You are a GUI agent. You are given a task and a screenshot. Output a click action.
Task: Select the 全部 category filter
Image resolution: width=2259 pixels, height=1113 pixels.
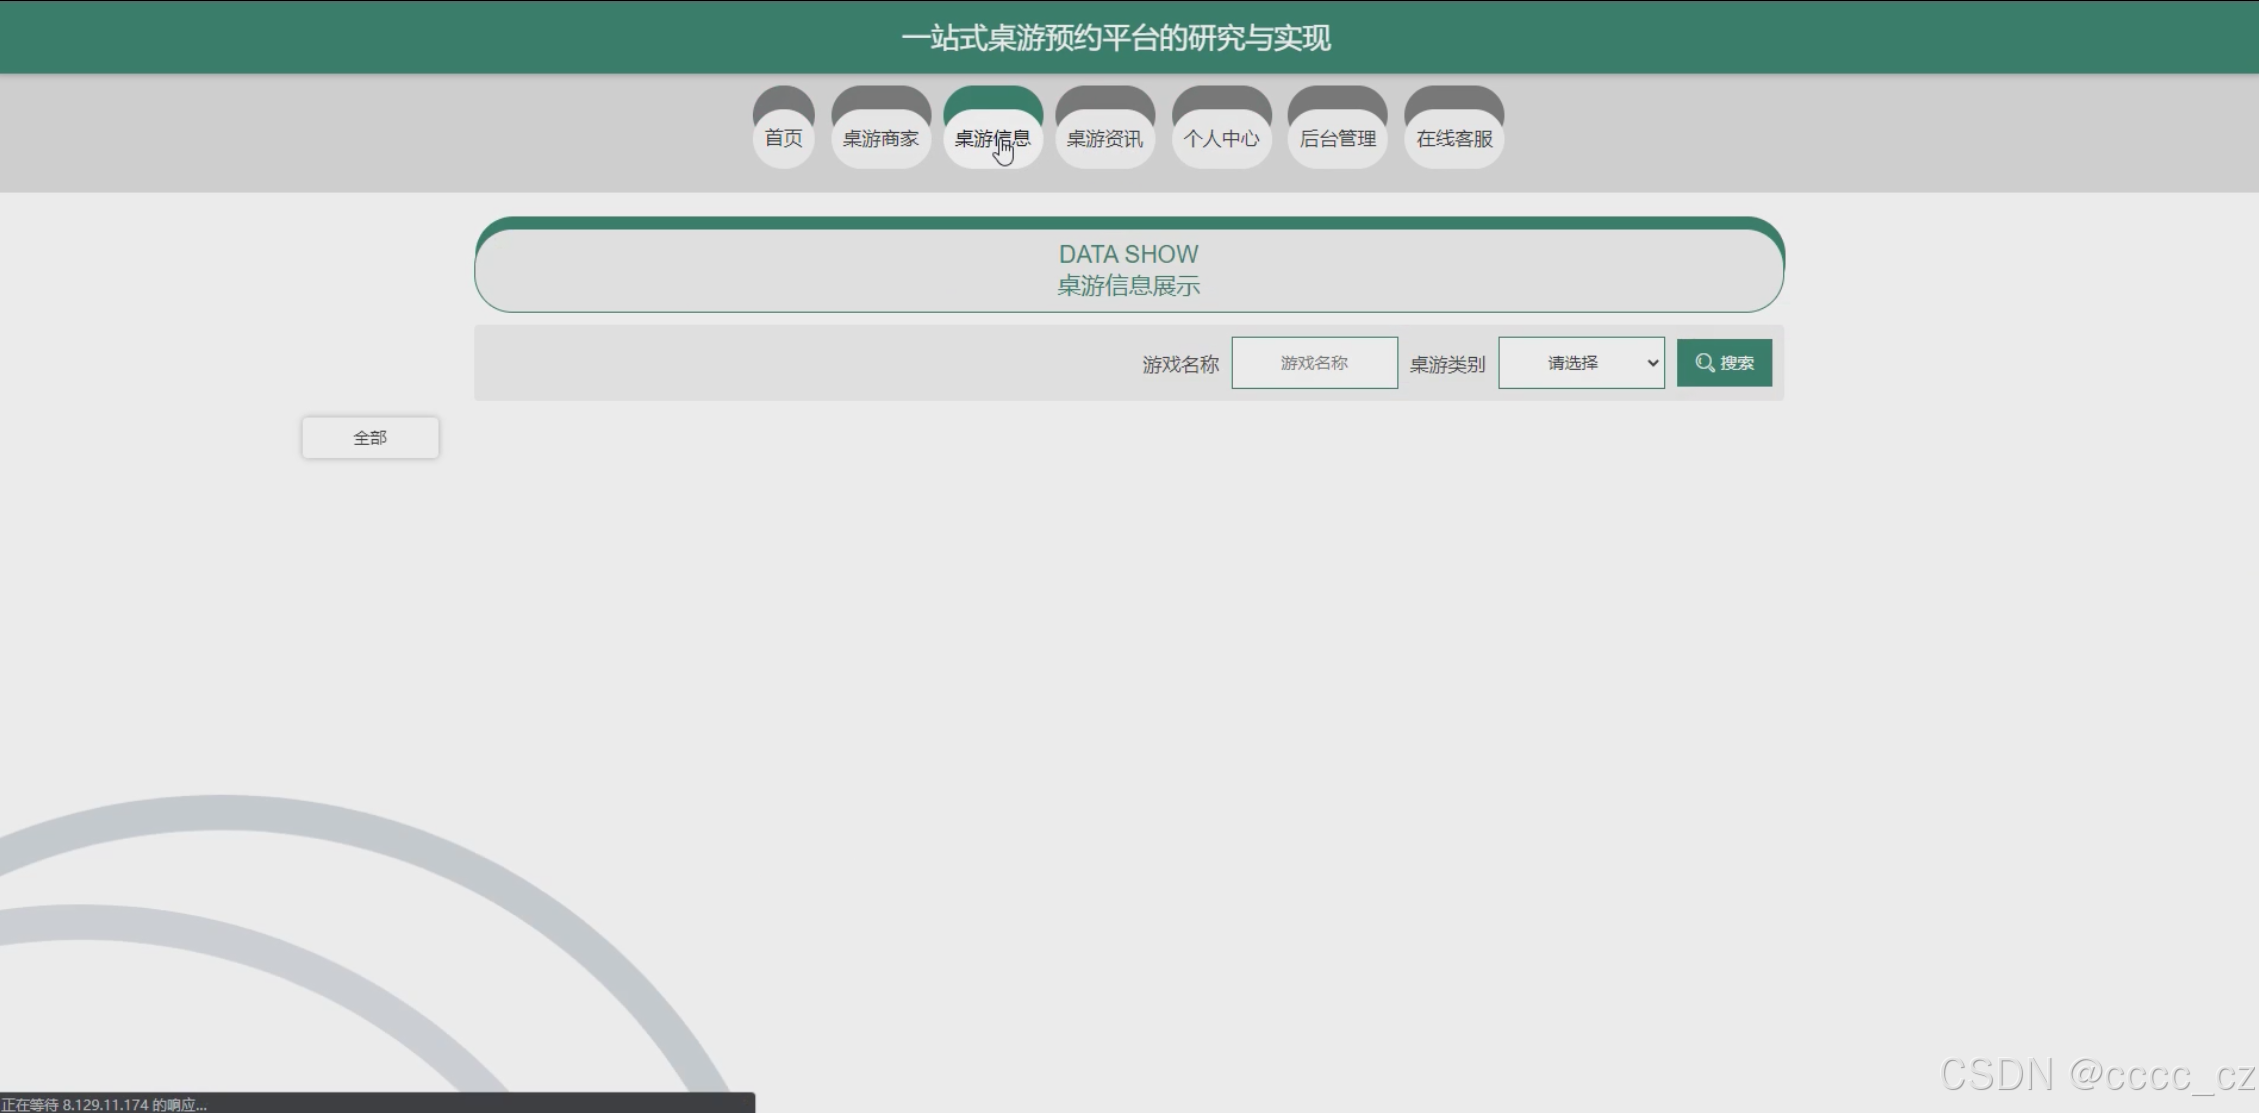(370, 438)
